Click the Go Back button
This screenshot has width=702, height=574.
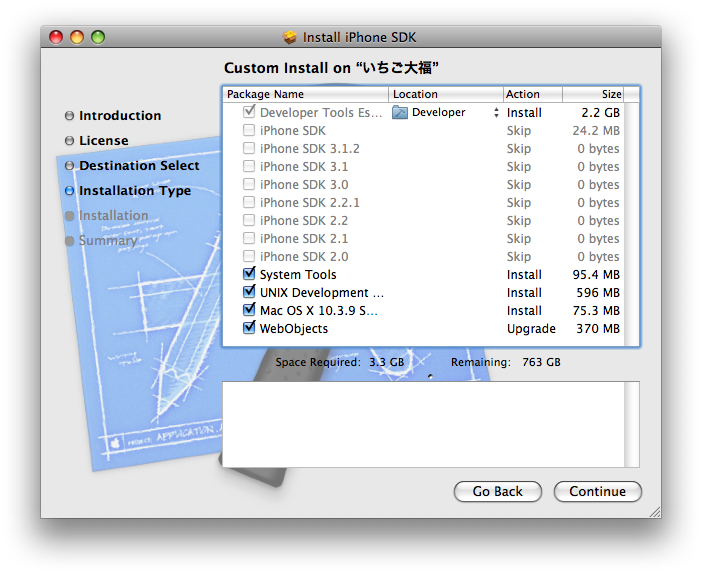tap(497, 491)
